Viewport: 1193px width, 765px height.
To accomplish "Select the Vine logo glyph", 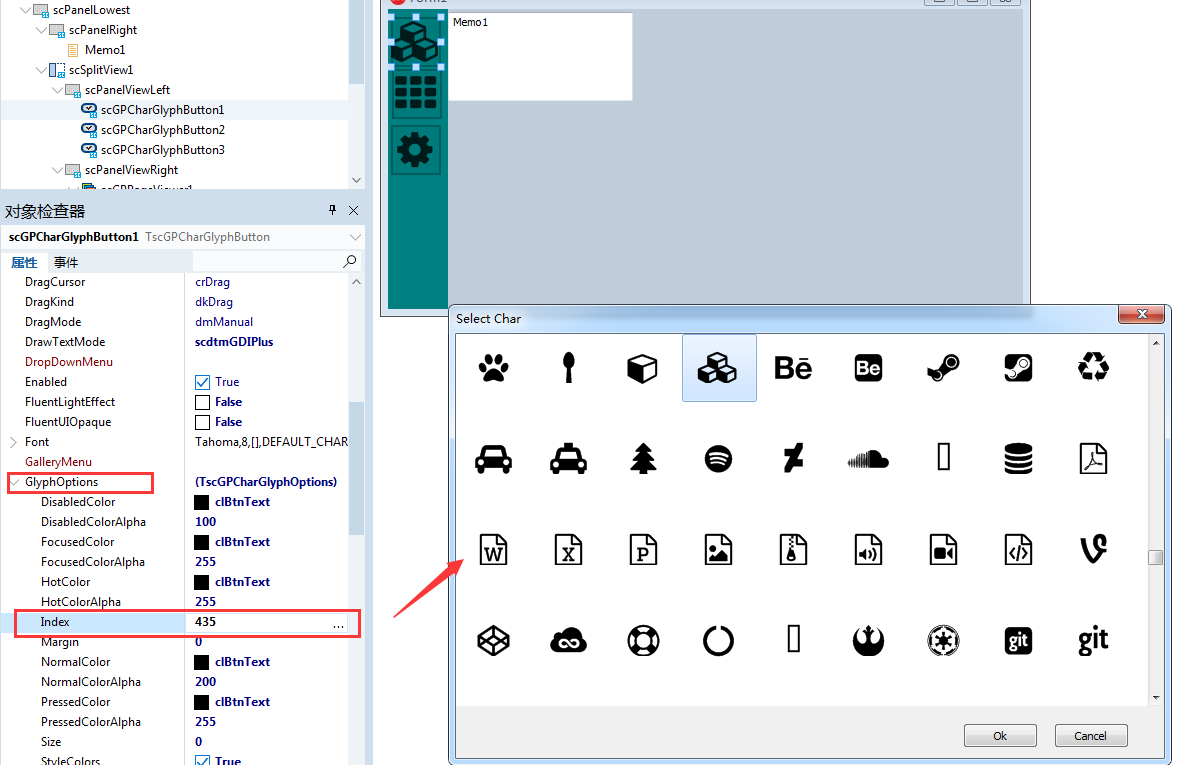I will pyautogui.click(x=1093, y=549).
